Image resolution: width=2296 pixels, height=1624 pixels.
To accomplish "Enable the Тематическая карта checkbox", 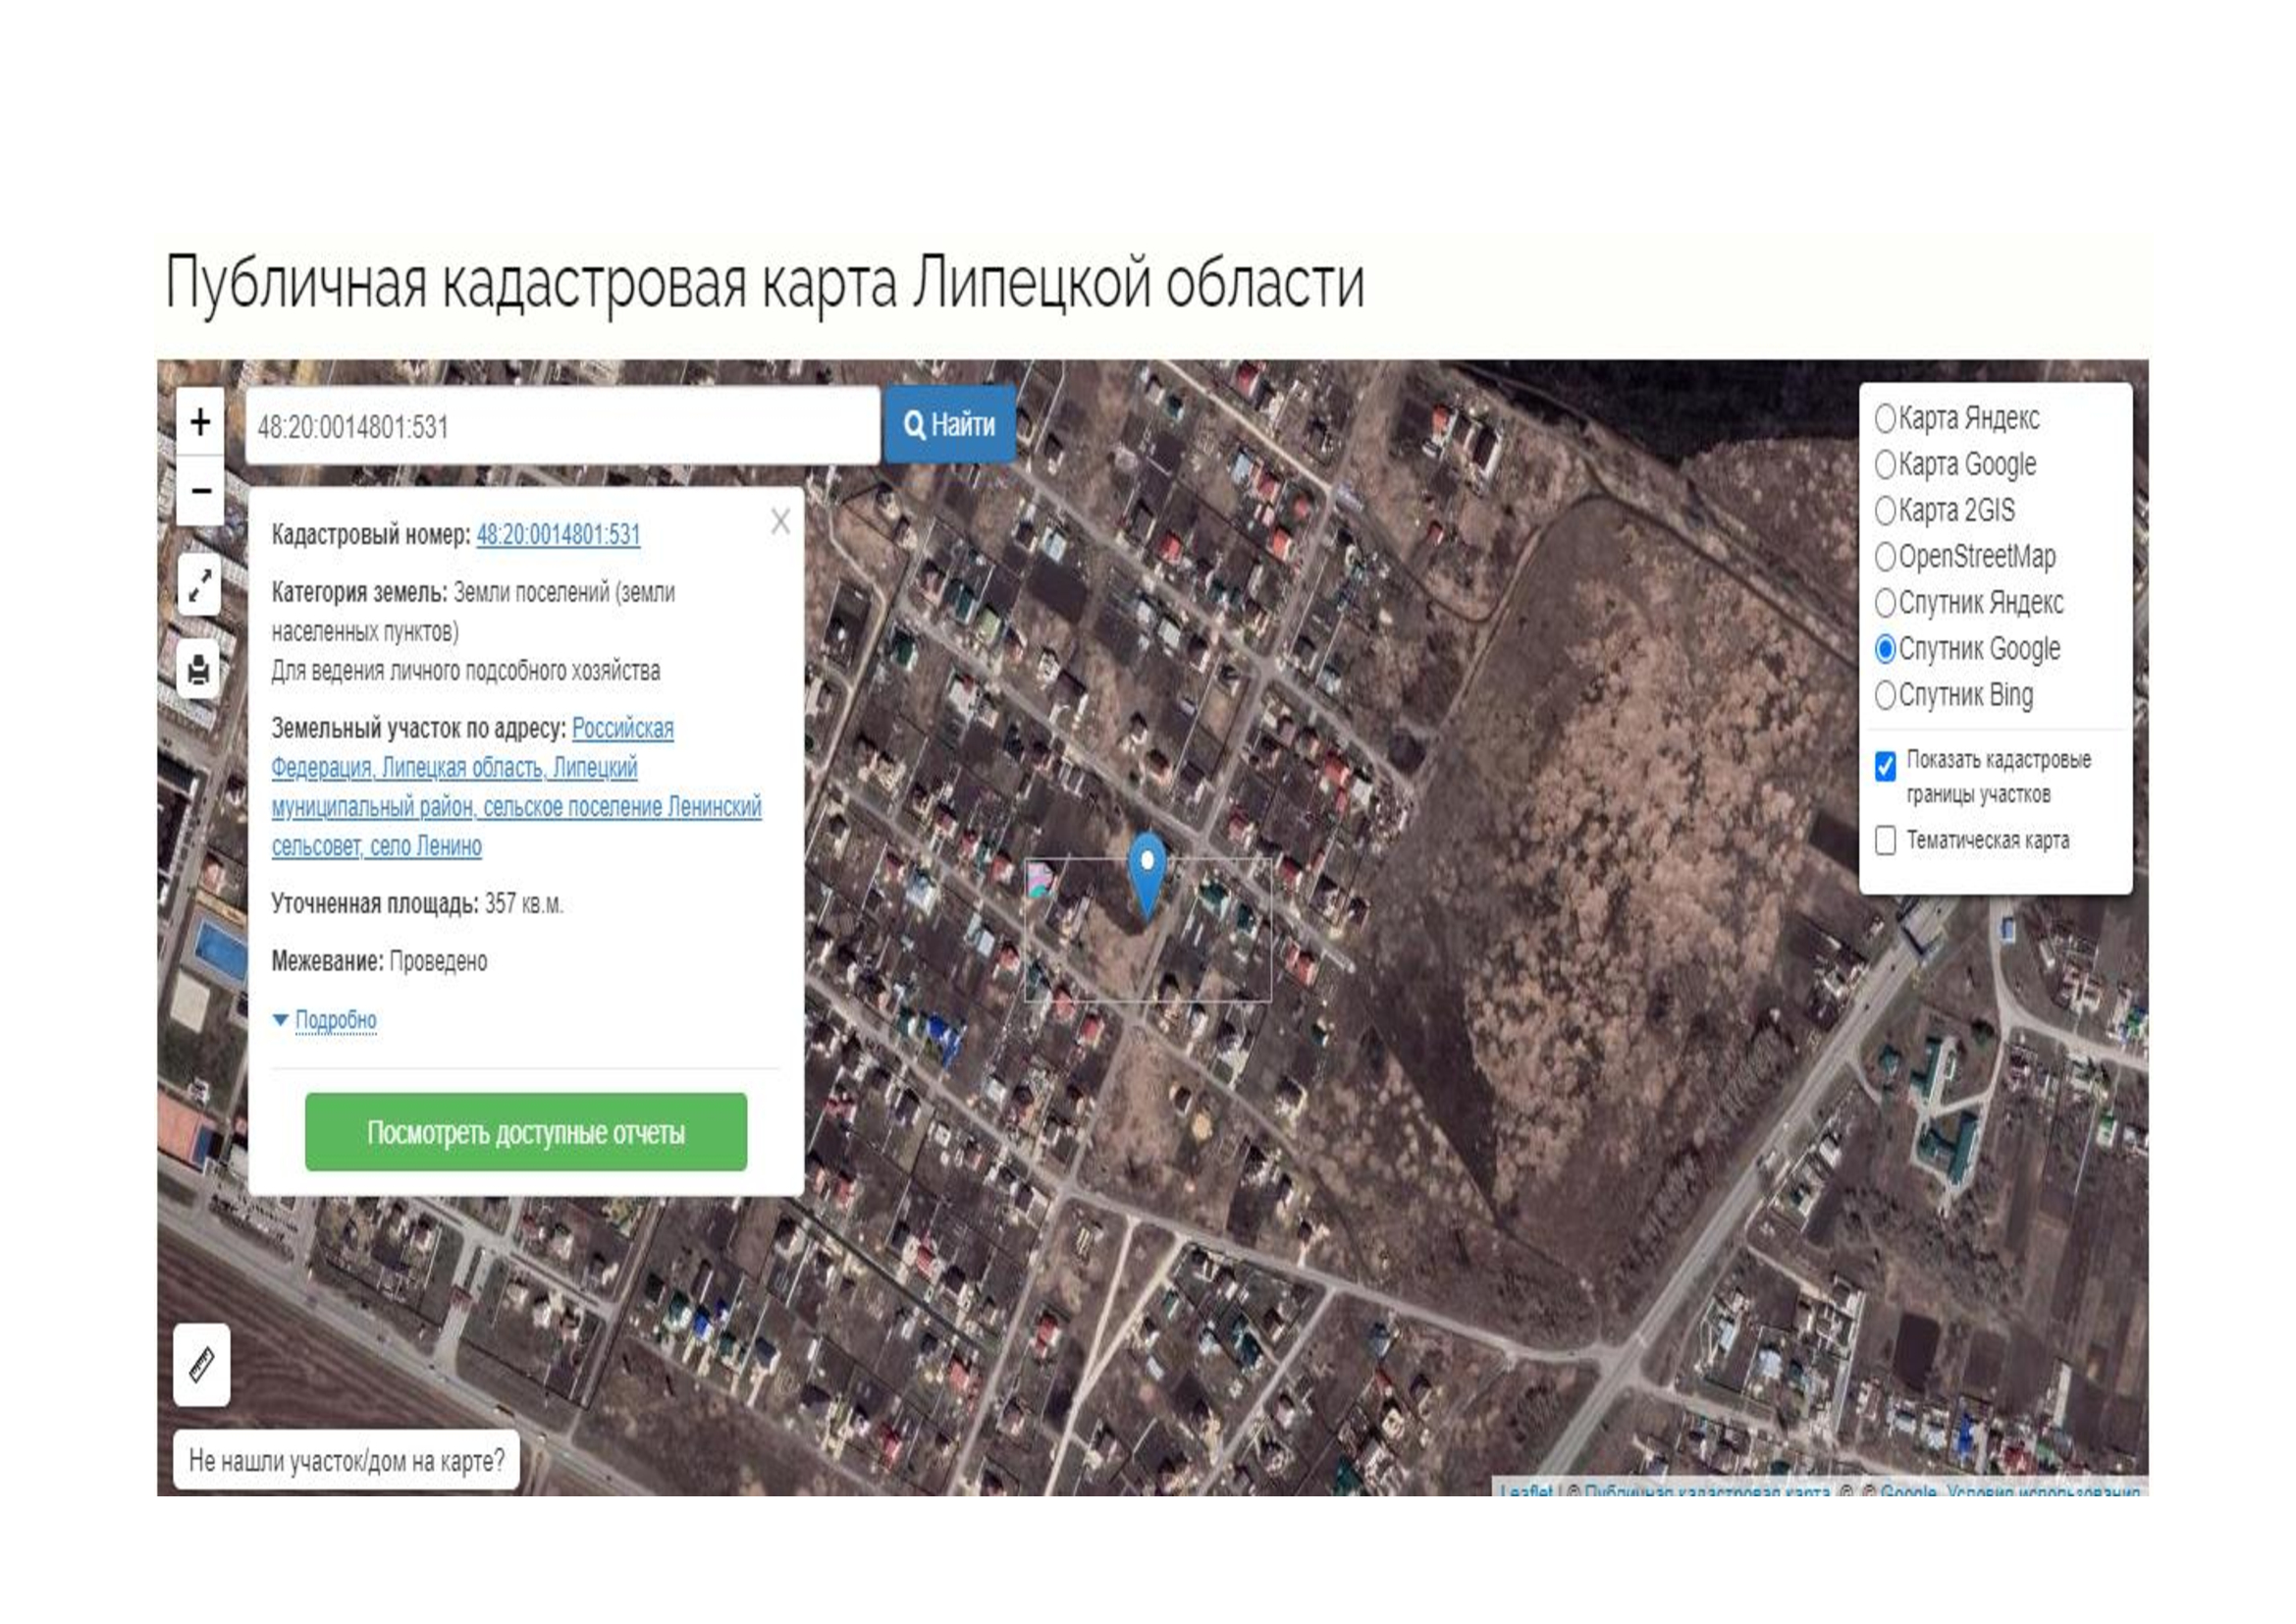I will click(1885, 841).
